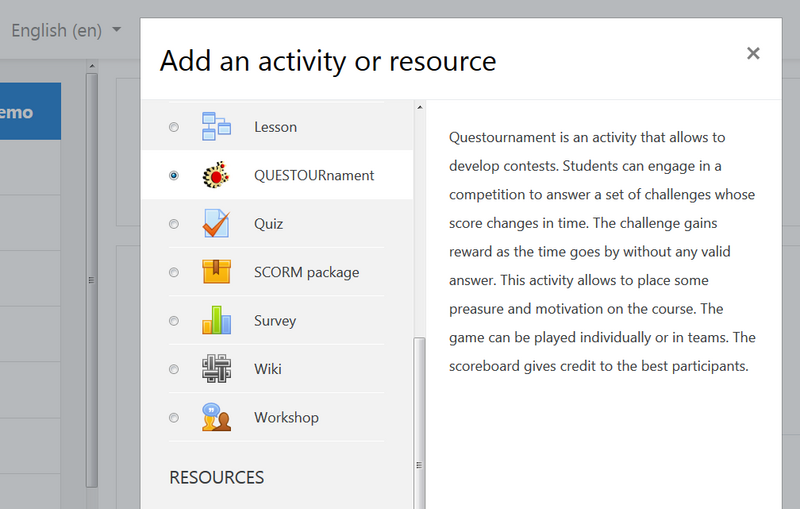800x509 pixels.
Task: Click the Lesson activity icon
Action: (216, 127)
